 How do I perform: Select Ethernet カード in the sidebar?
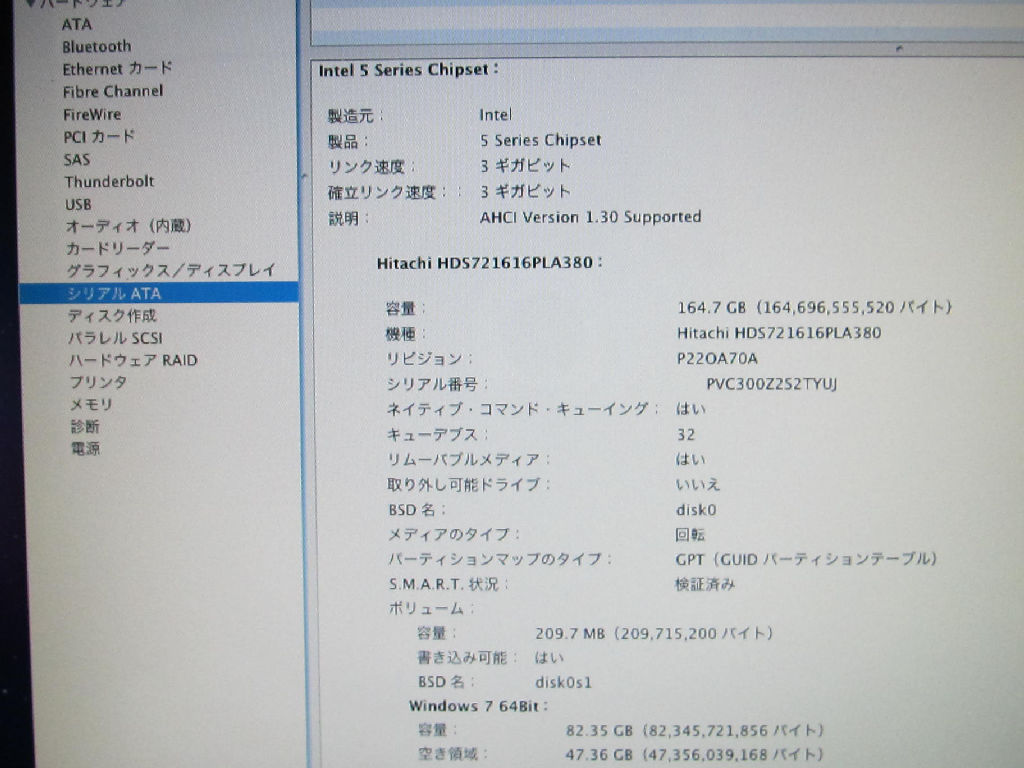pos(117,69)
